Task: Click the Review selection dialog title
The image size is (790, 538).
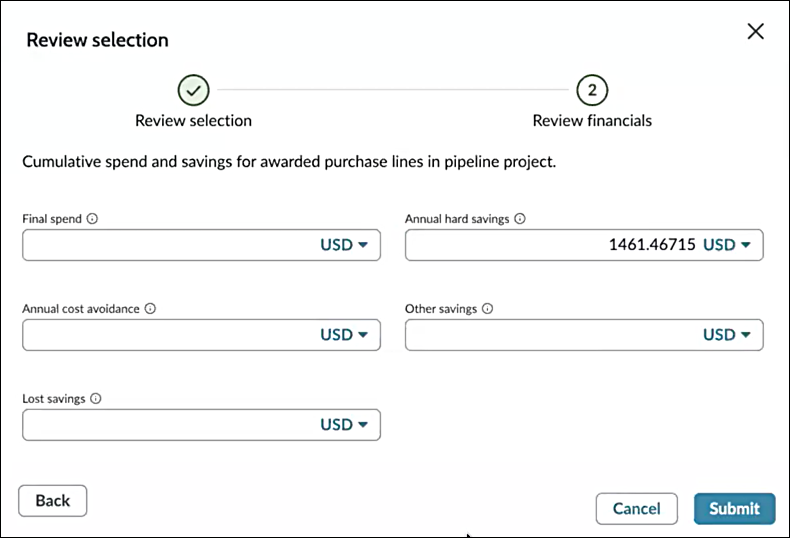Action: coord(97,40)
